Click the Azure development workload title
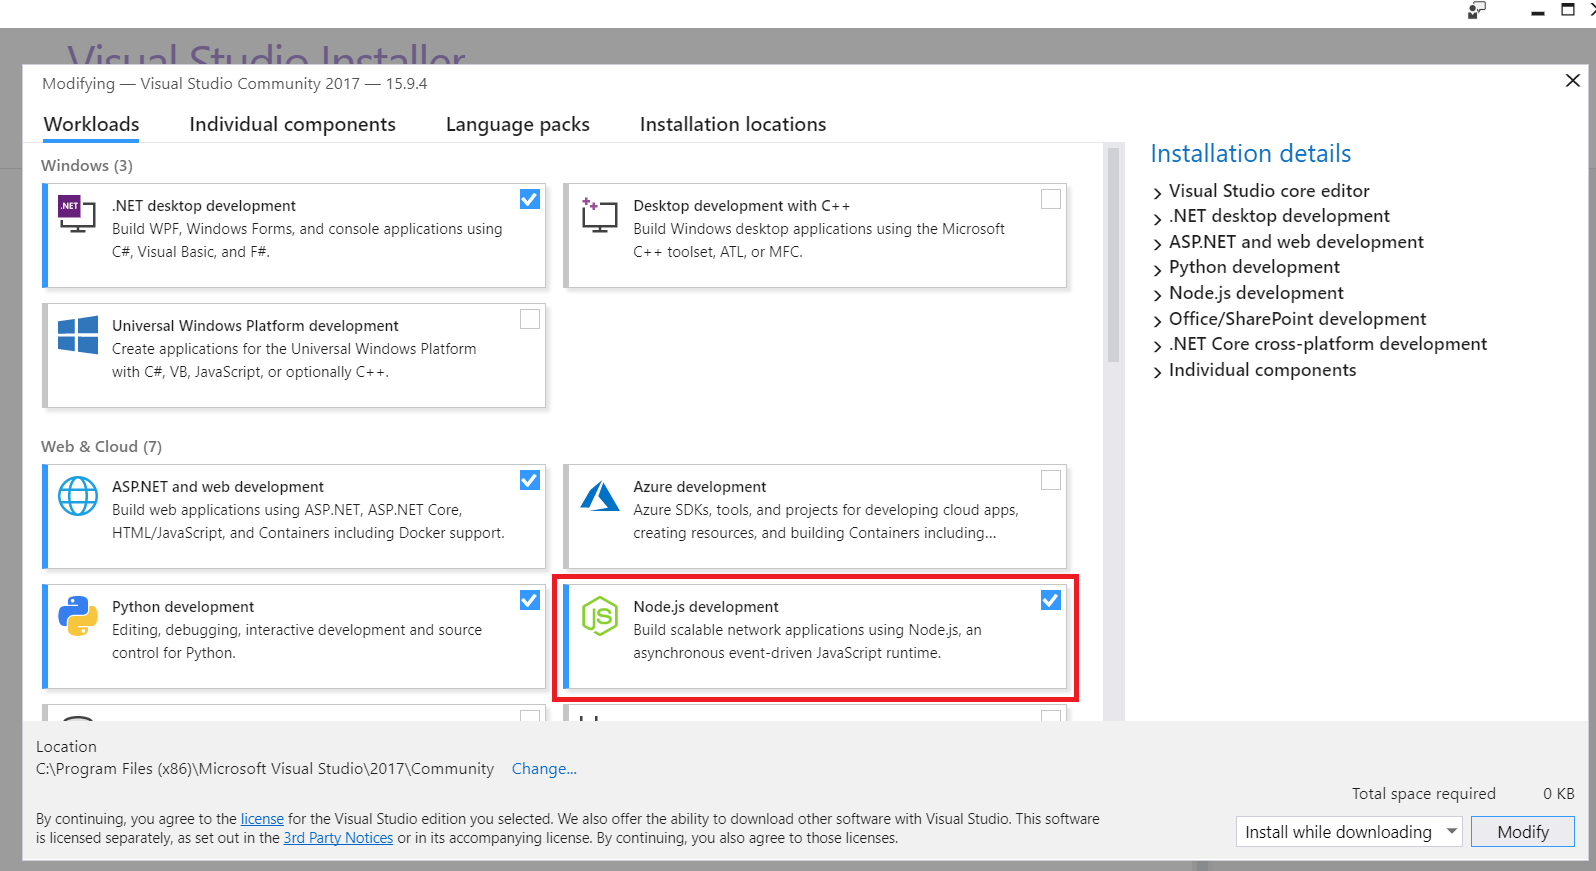The width and height of the screenshot is (1596, 871). click(x=700, y=487)
